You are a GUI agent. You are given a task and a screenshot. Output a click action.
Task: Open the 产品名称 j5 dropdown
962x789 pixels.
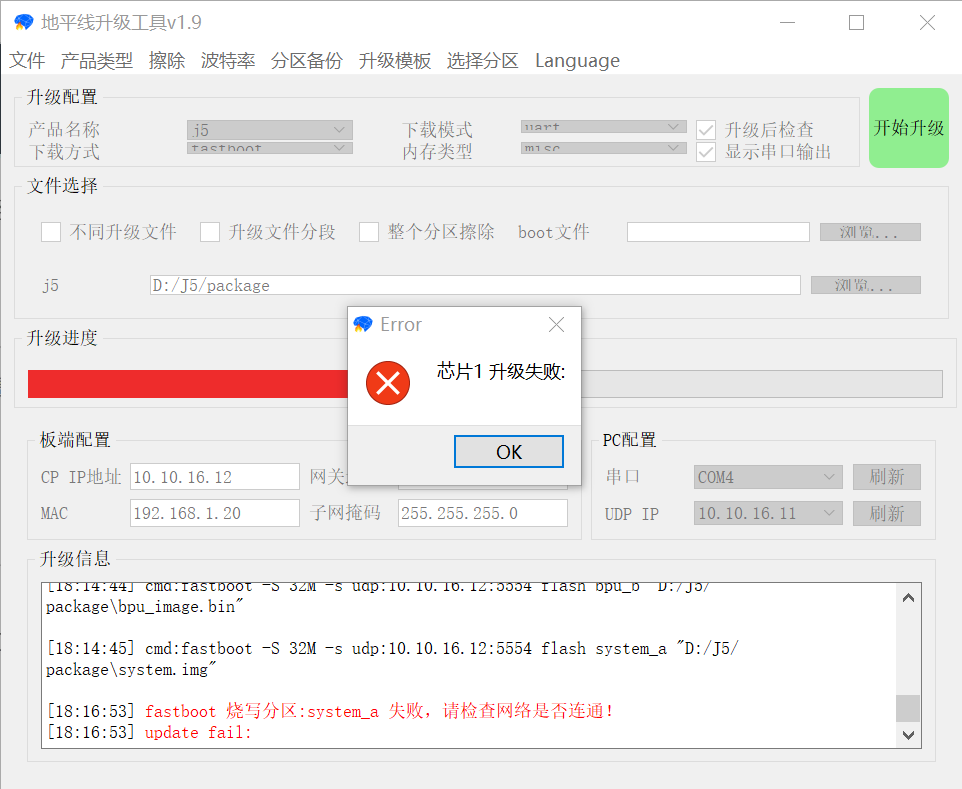[269, 130]
